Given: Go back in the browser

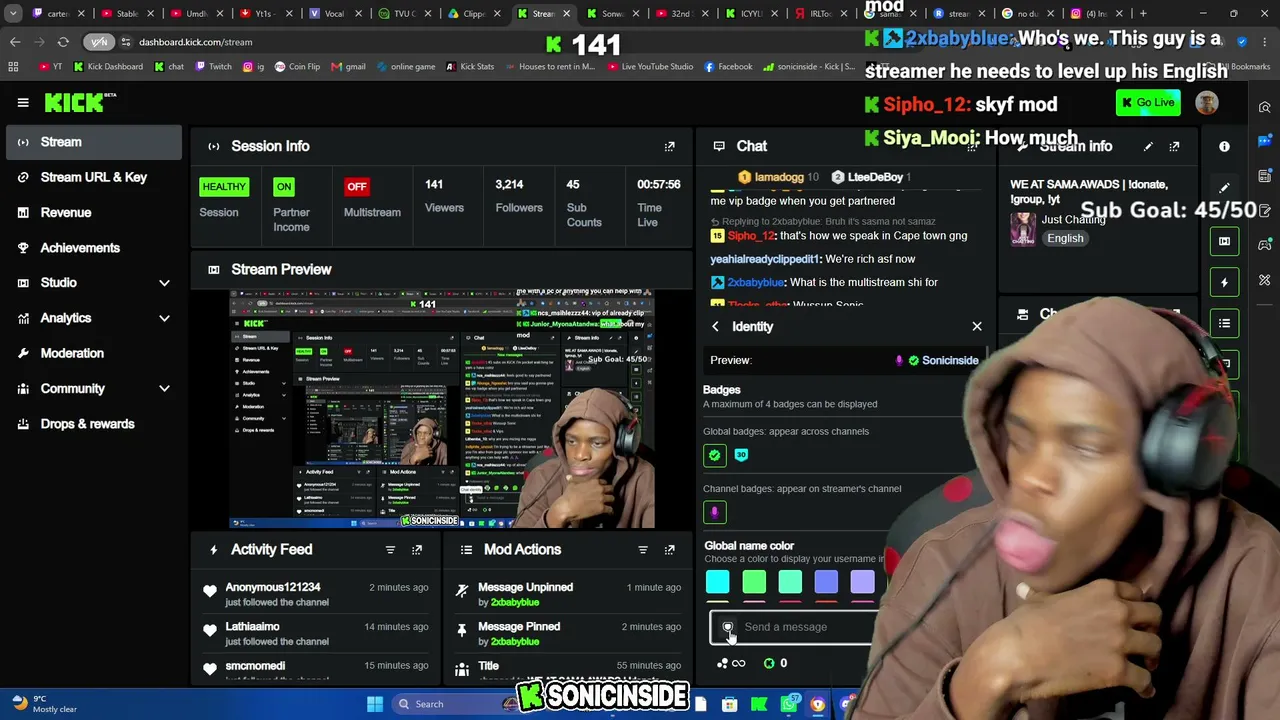Looking at the screenshot, I should (15, 42).
